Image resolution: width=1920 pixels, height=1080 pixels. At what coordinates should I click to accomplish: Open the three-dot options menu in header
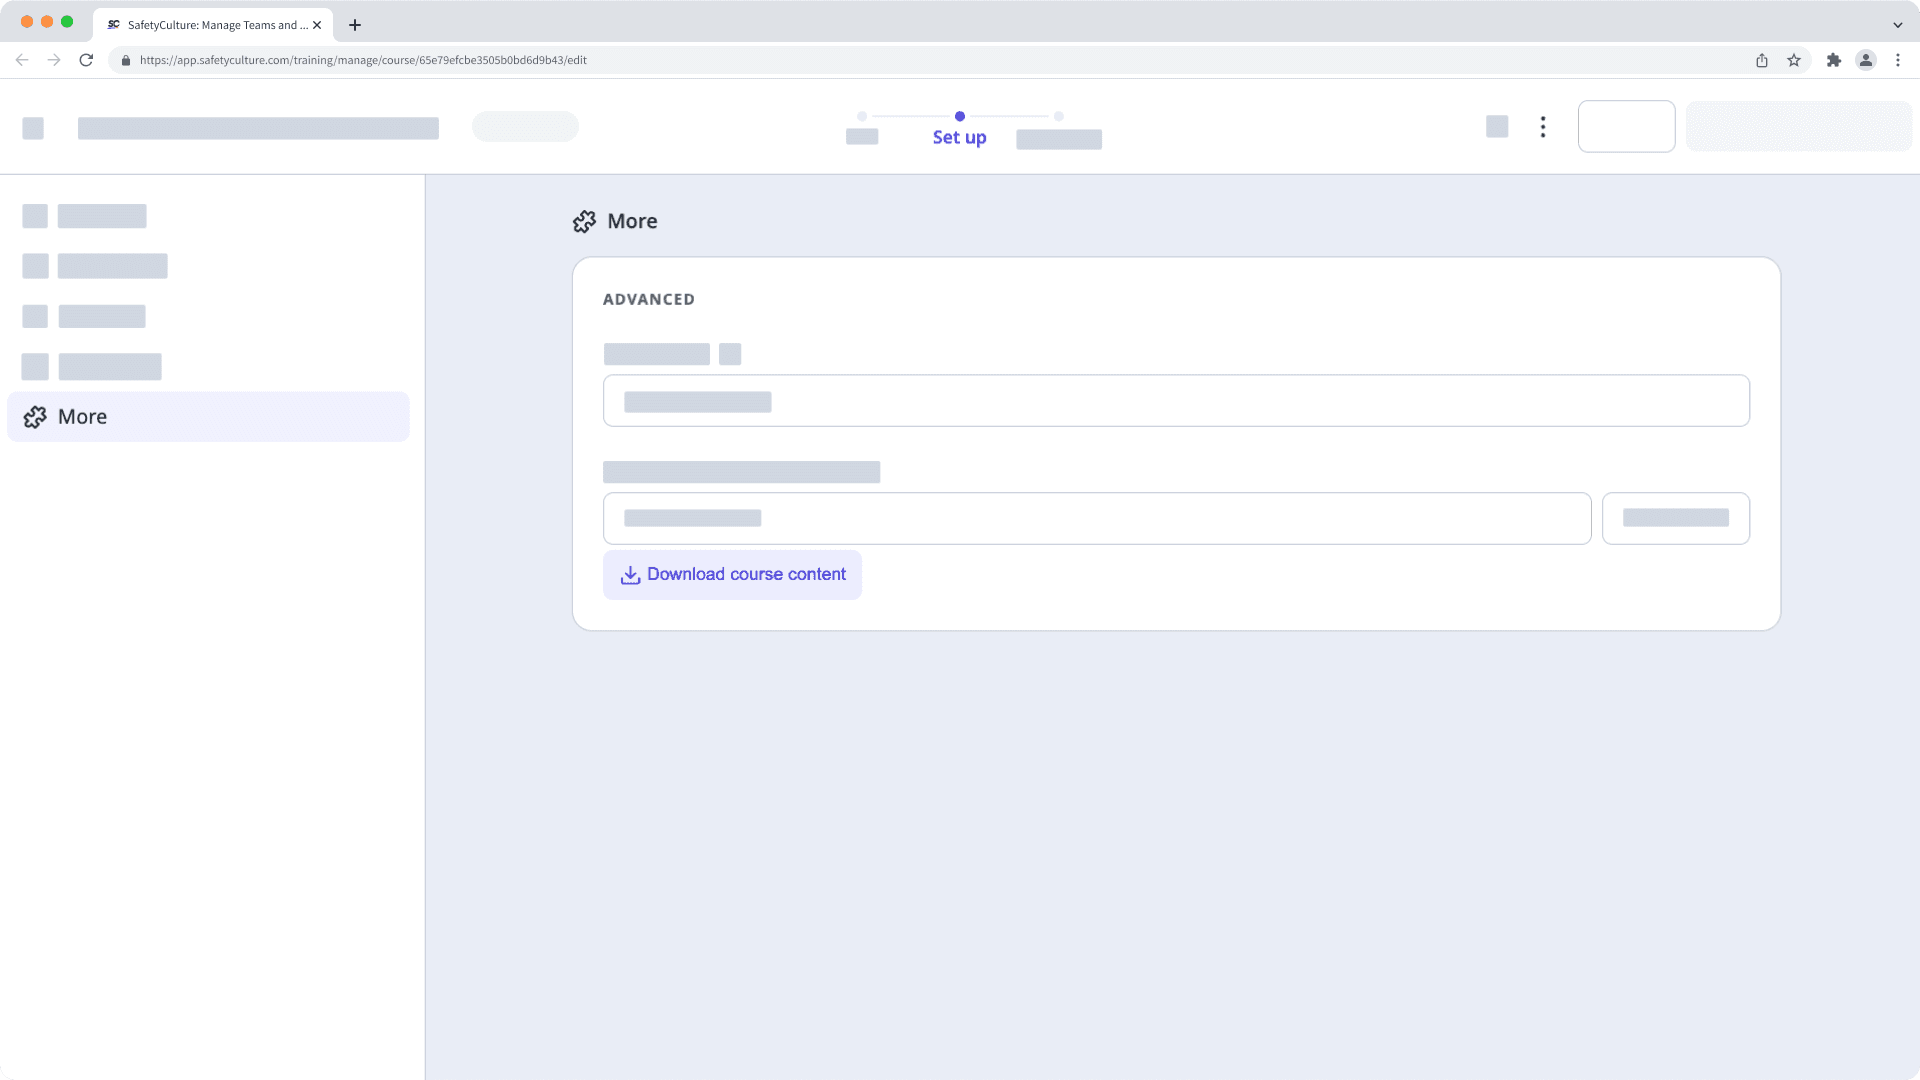coord(1543,127)
